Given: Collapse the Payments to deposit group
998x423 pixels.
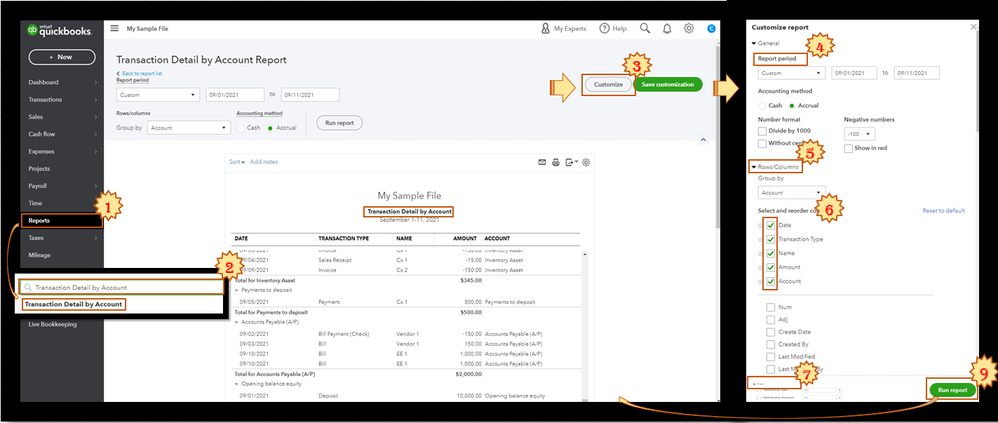Looking at the screenshot, I should (237, 290).
